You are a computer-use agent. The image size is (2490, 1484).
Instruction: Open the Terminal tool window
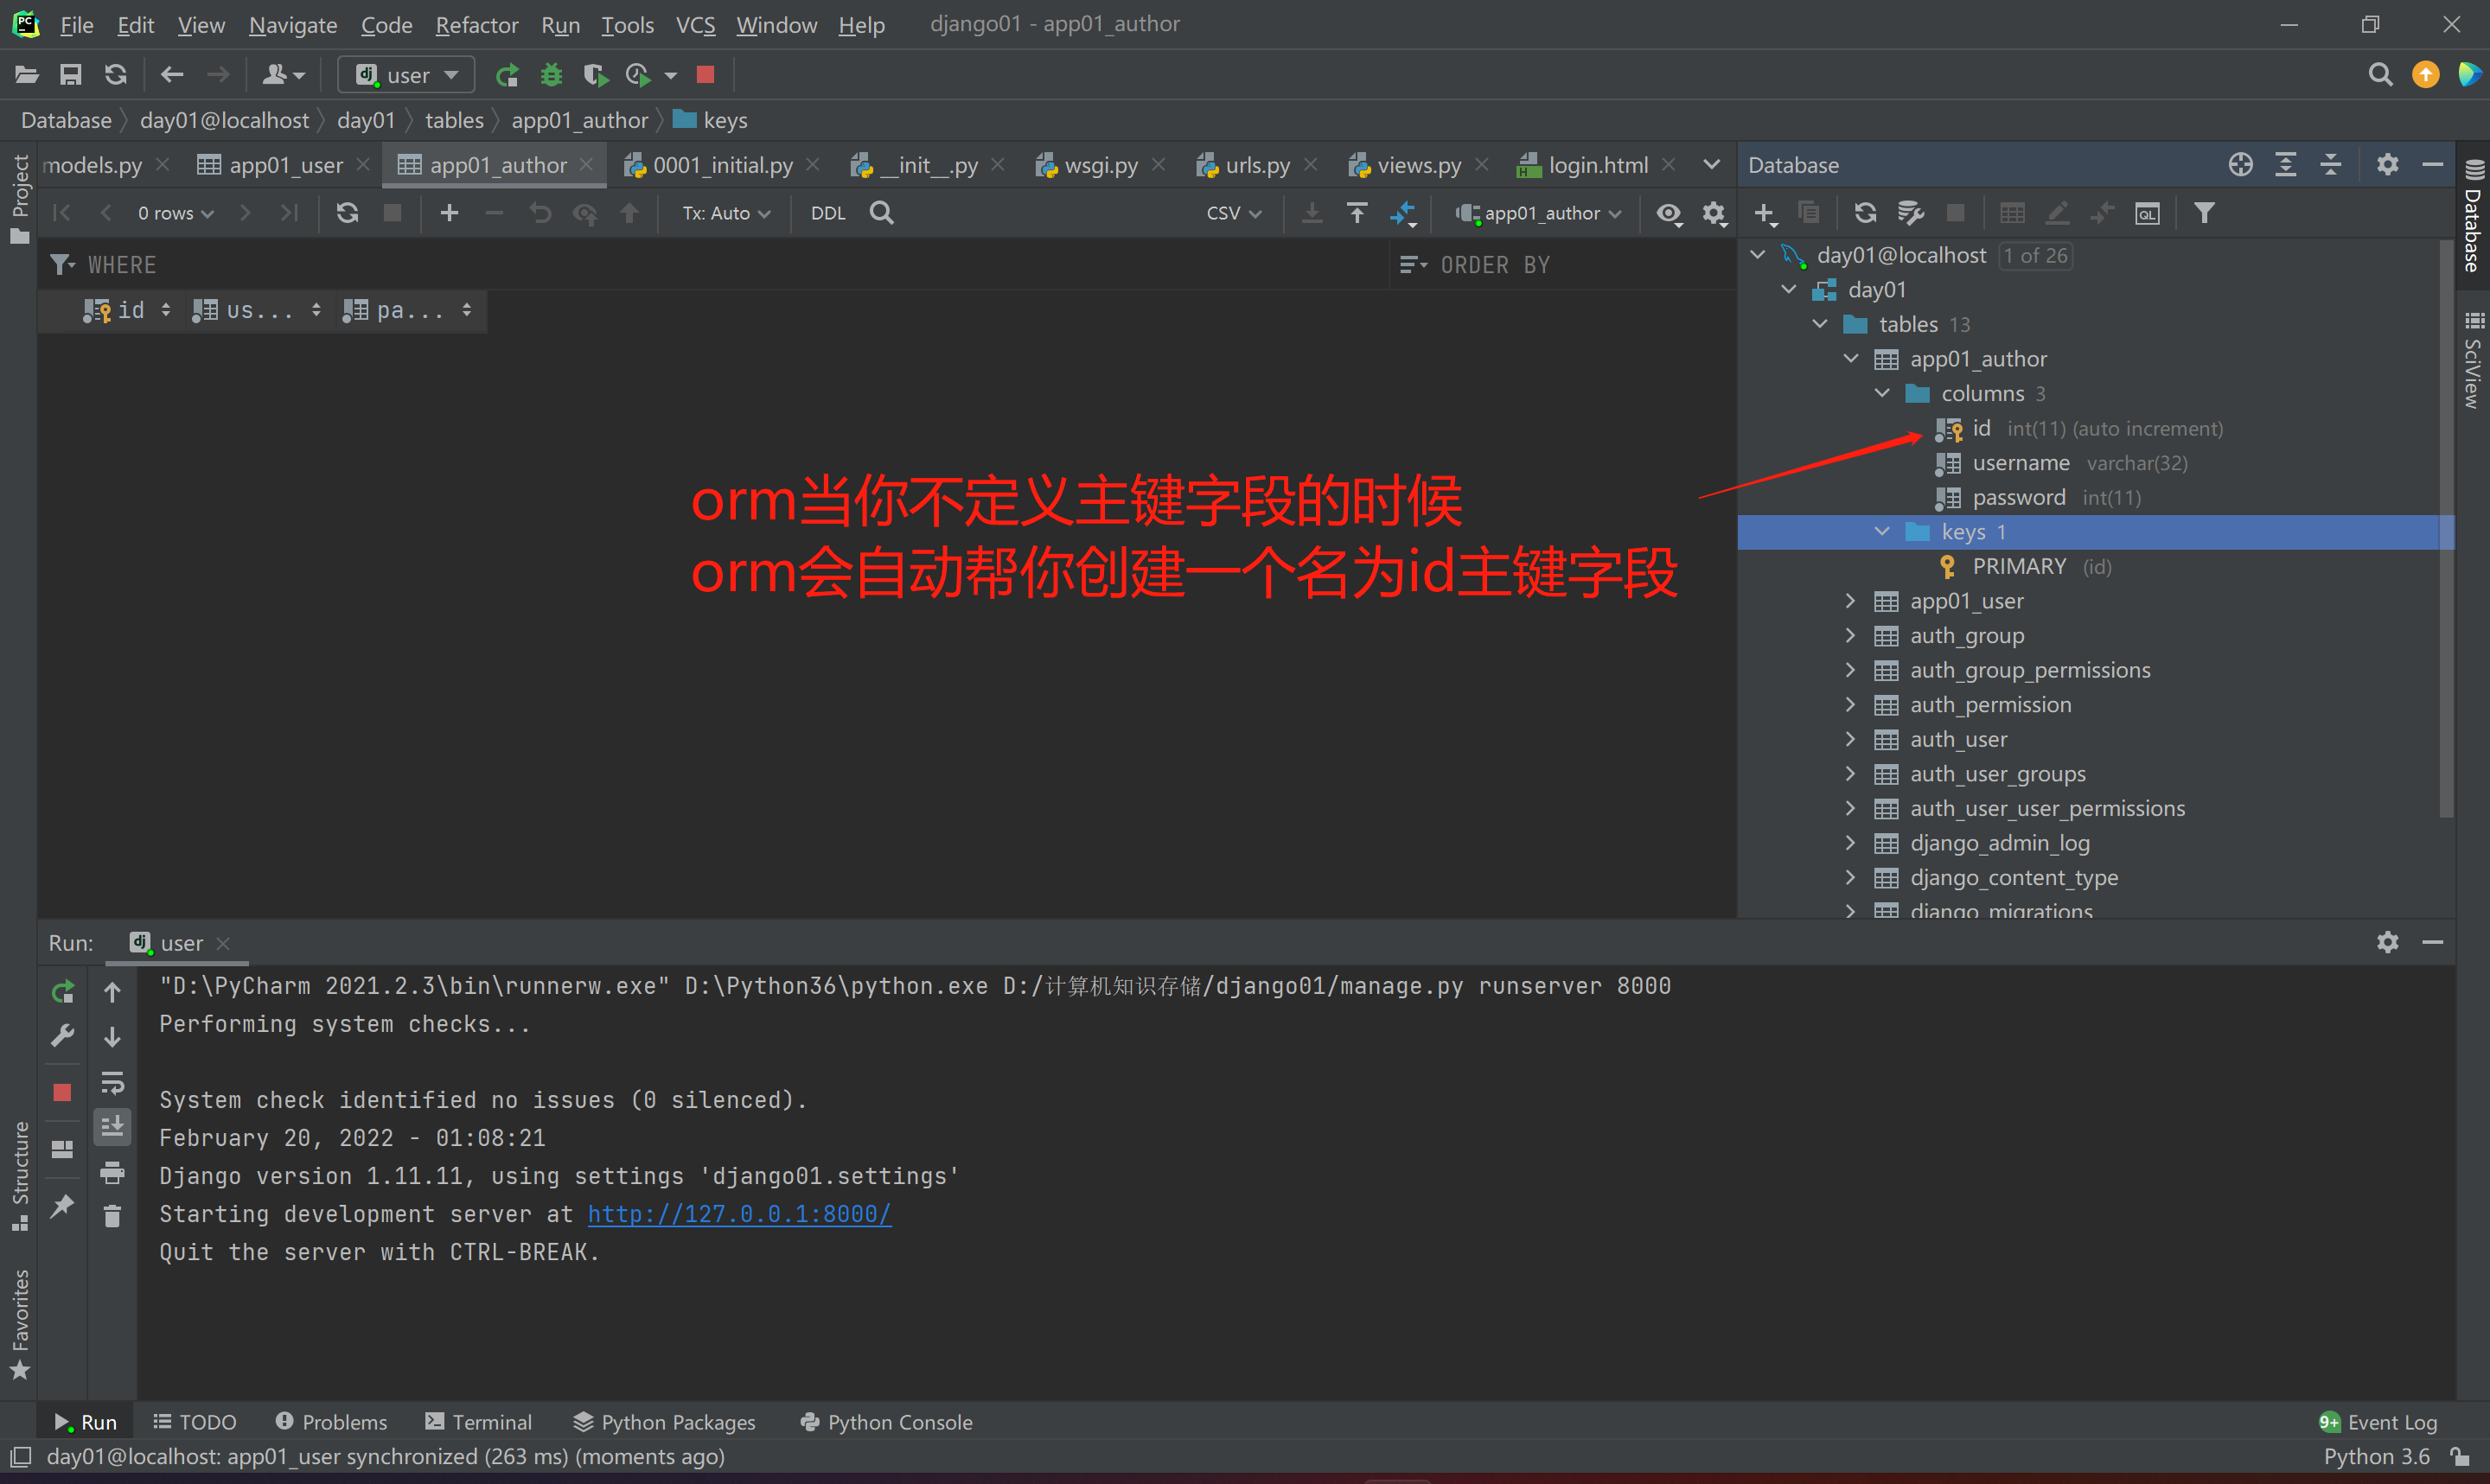478,1422
